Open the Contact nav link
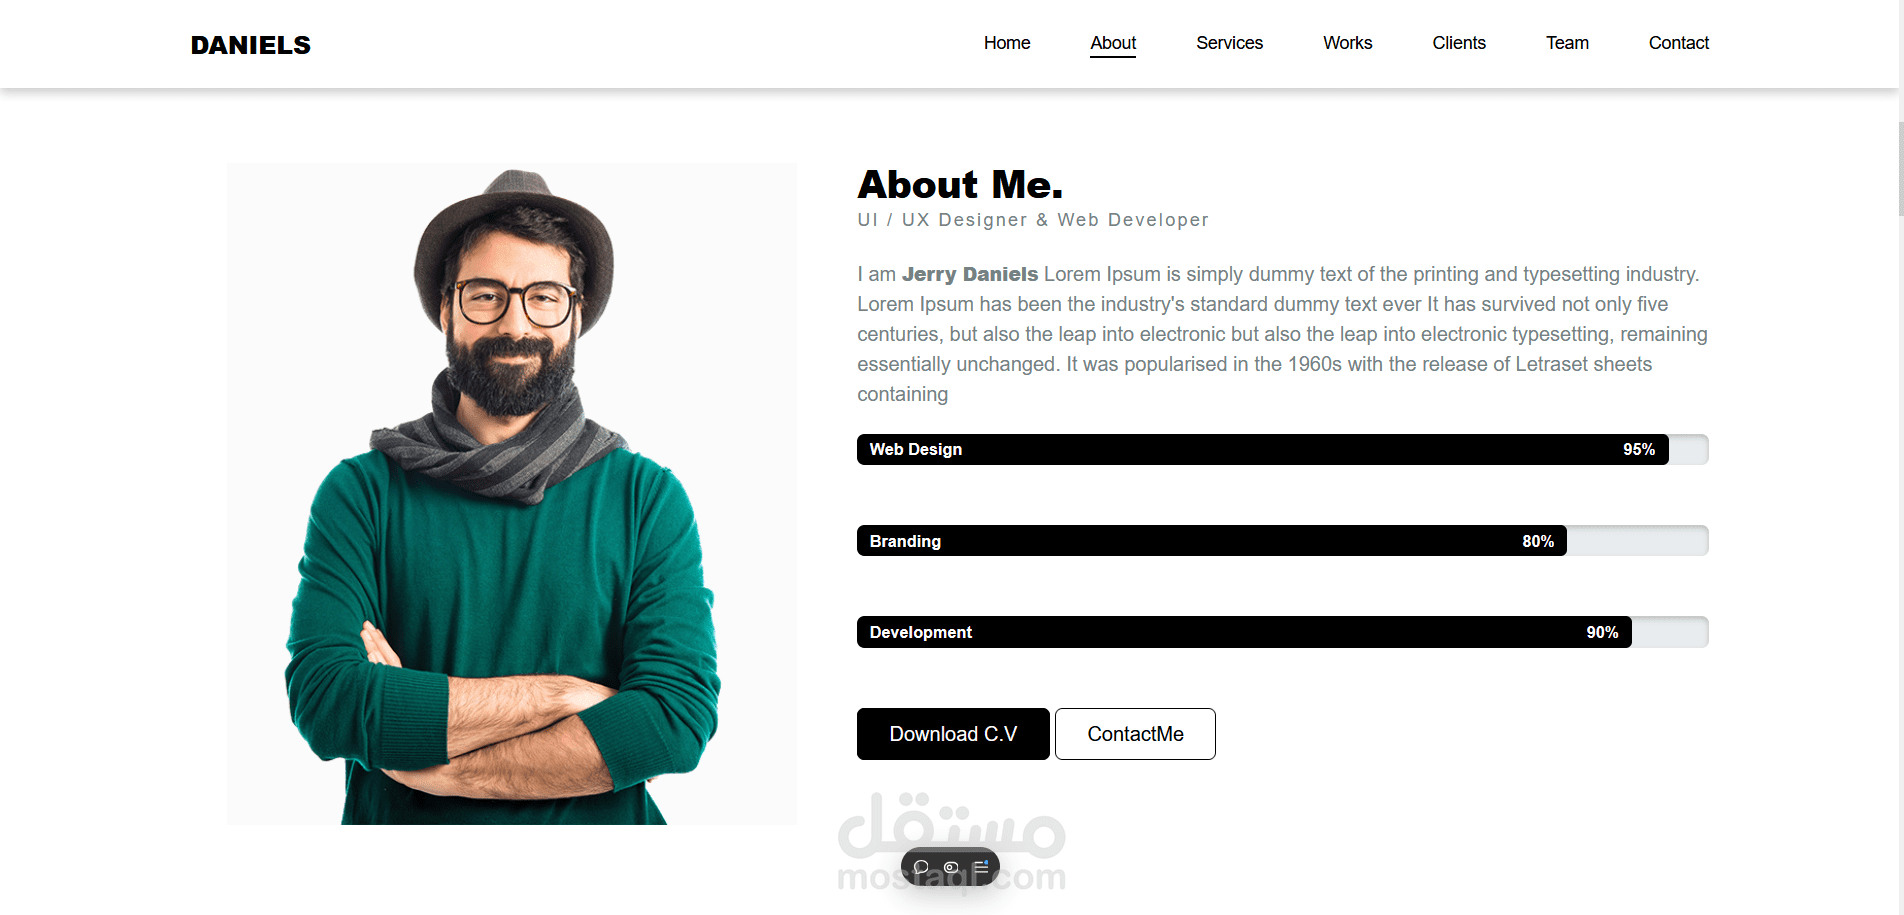The width and height of the screenshot is (1904, 915). pyautogui.click(x=1679, y=43)
